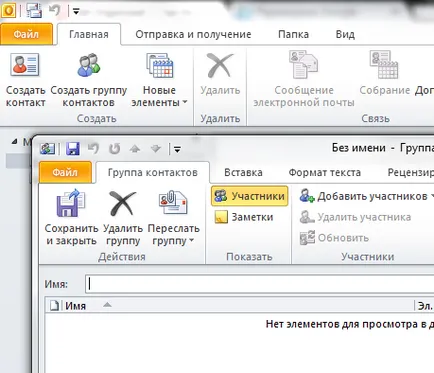
Task: Click Redo arrow in the group window toolbar
Action: tap(114, 148)
